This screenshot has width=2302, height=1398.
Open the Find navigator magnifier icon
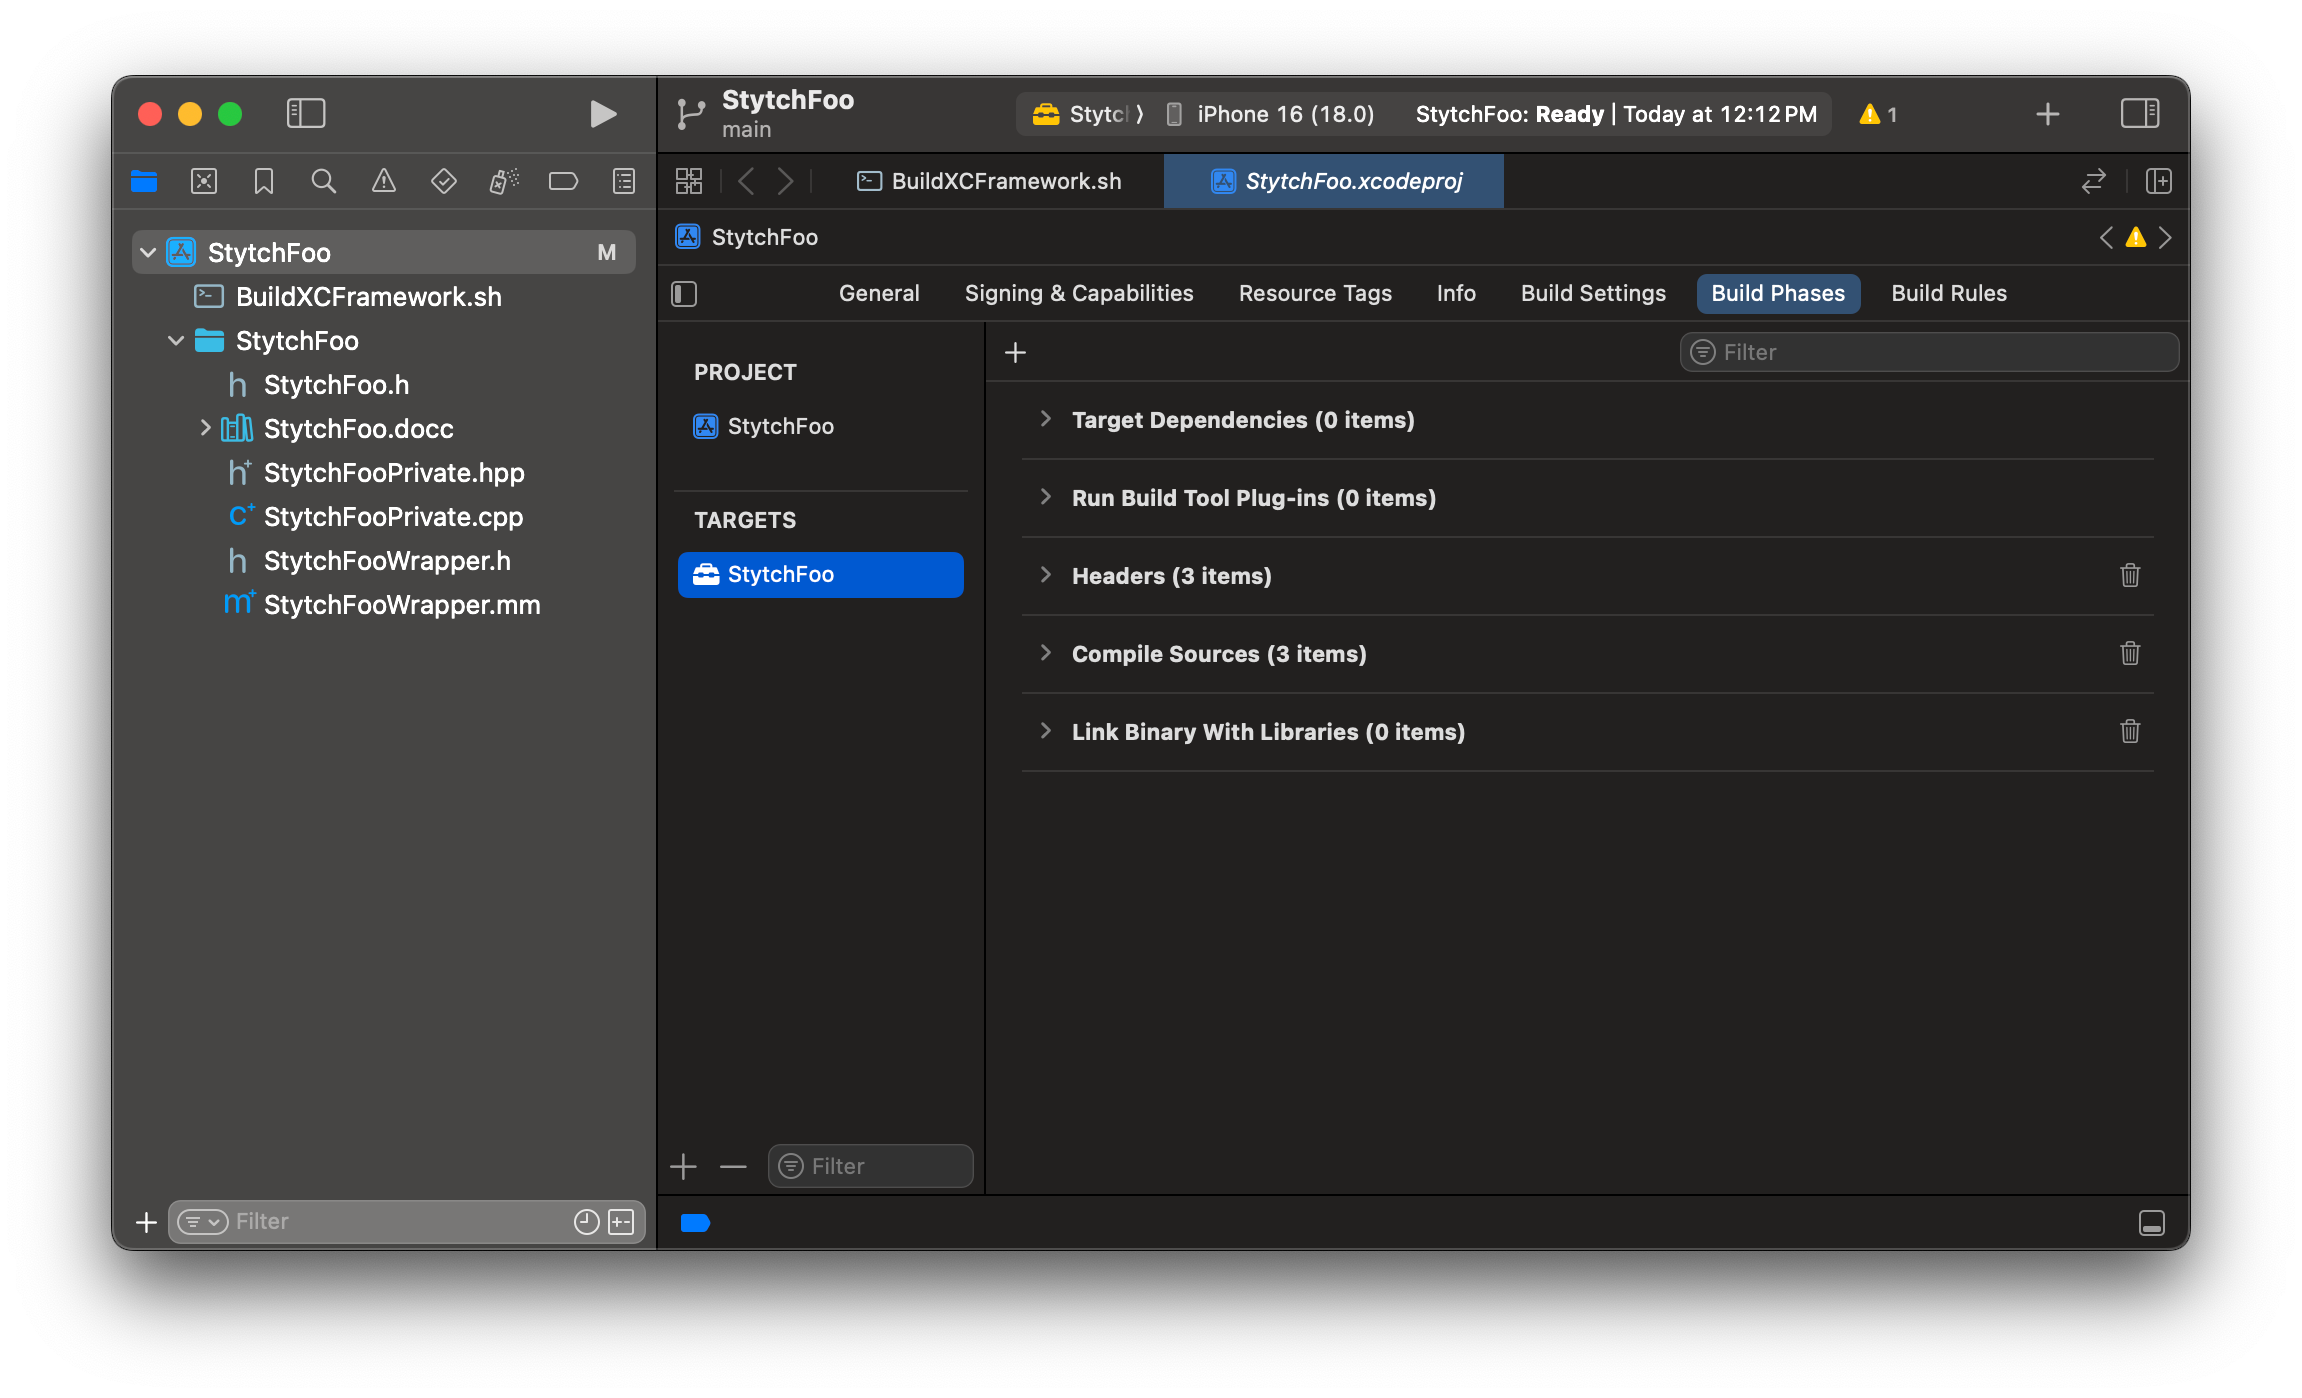[323, 181]
